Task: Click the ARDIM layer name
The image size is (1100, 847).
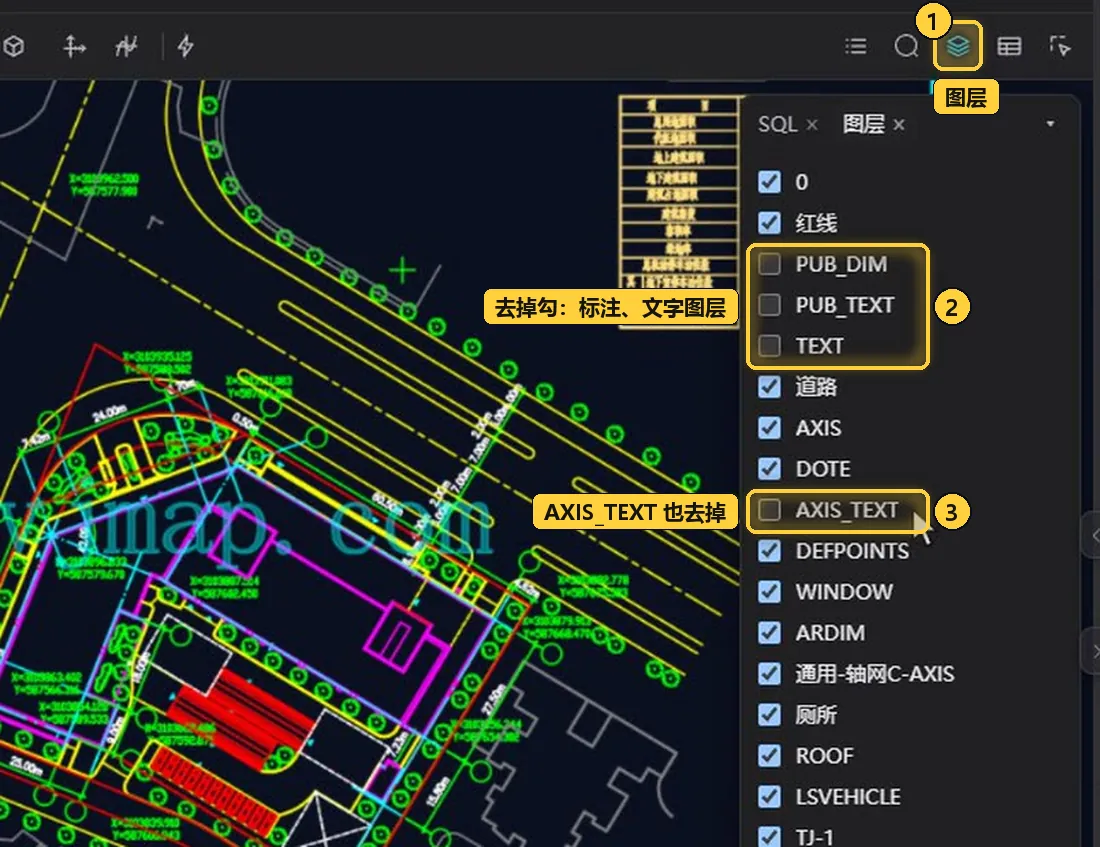Action: click(830, 633)
